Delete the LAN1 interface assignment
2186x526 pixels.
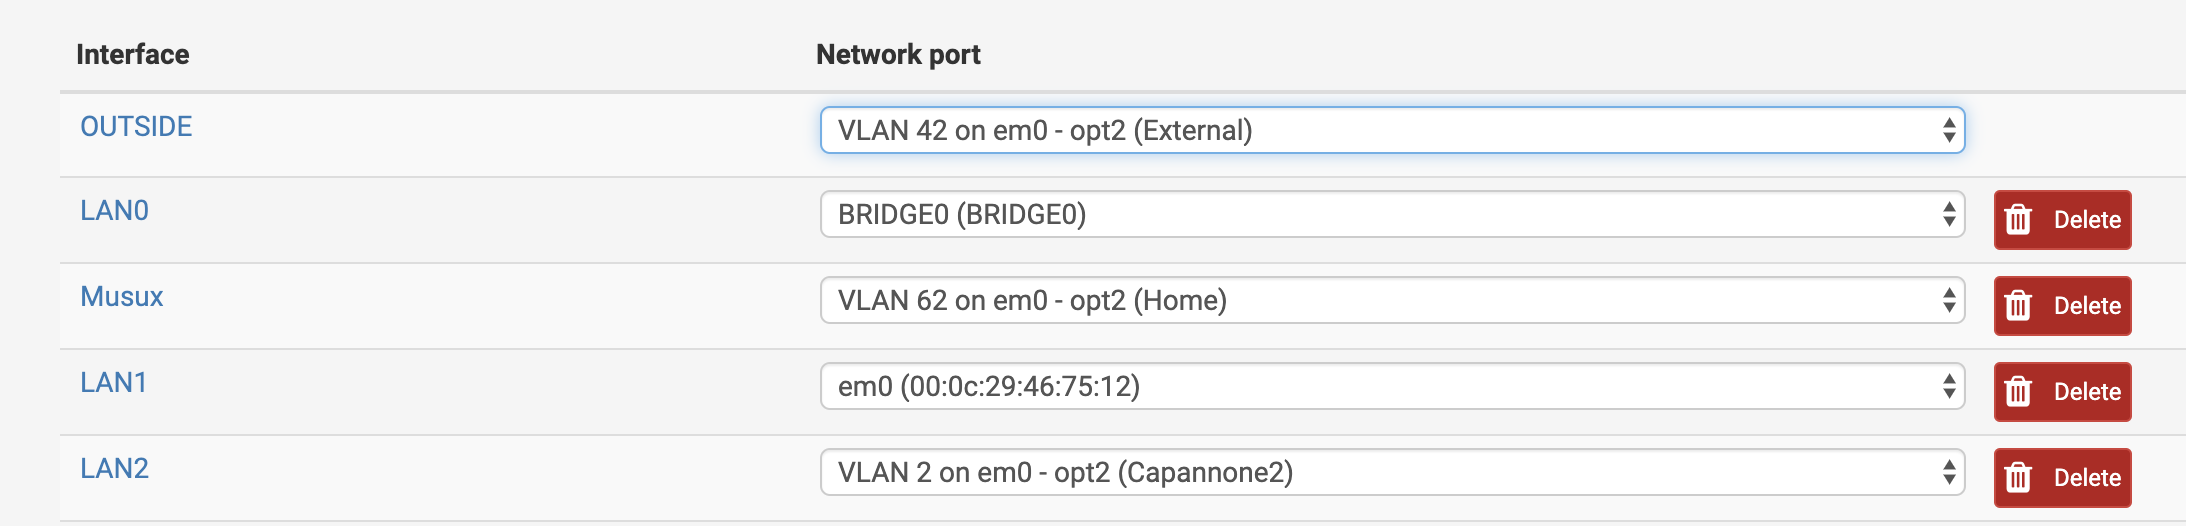click(x=2062, y=391)
